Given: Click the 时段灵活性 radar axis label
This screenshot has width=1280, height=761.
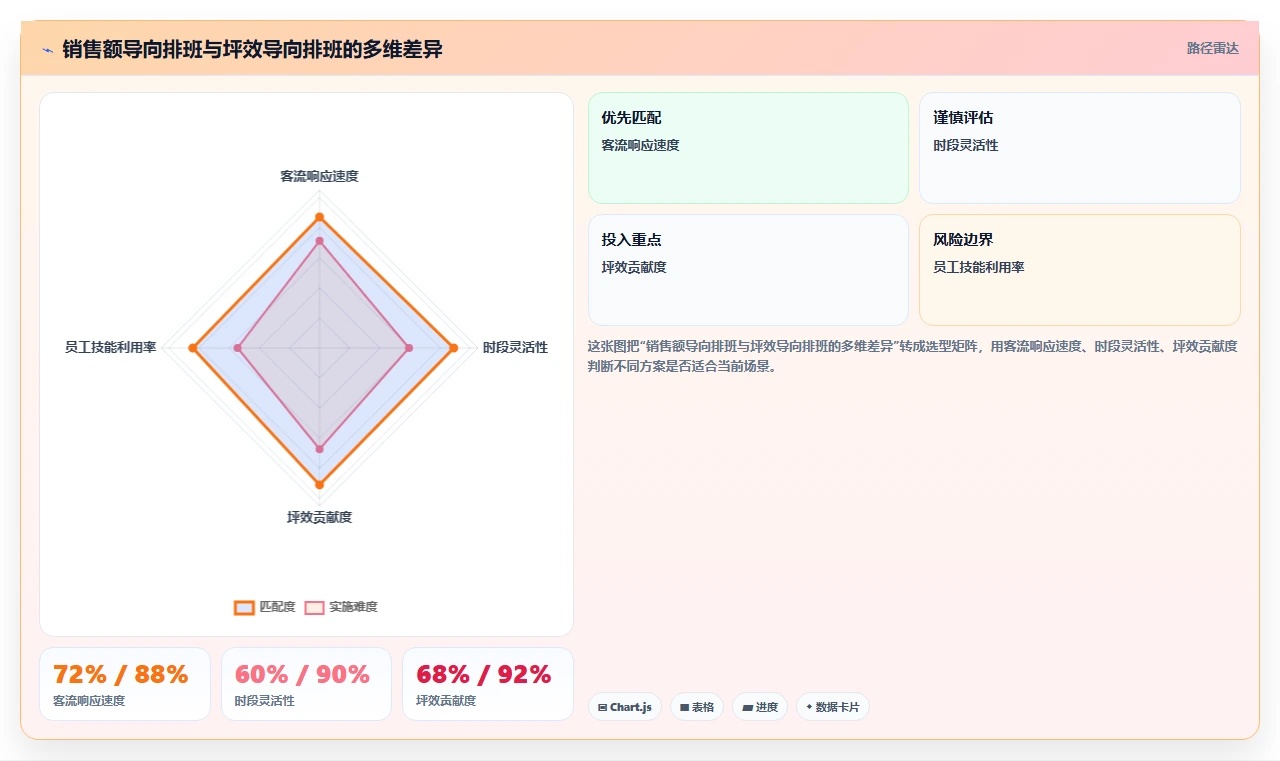Looking at the screenshot, I should pos(515,348).
